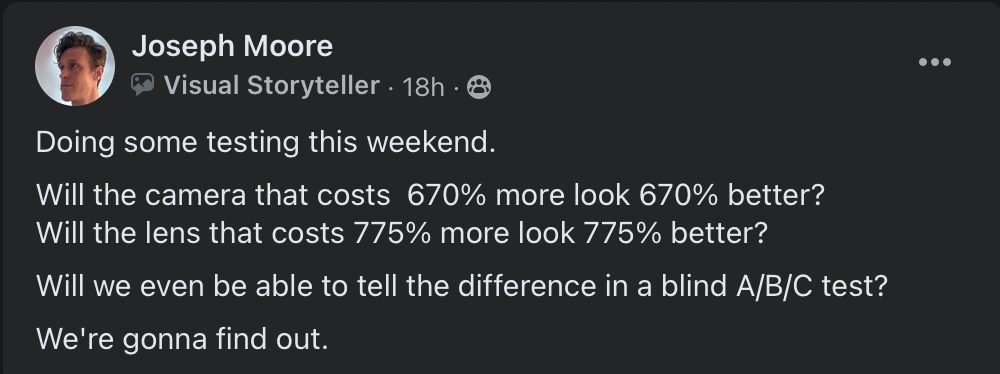Click the We're gonna find out line
Image resolution: width=1000 pixels, height=374 pixels.
(x=182, y=339)
